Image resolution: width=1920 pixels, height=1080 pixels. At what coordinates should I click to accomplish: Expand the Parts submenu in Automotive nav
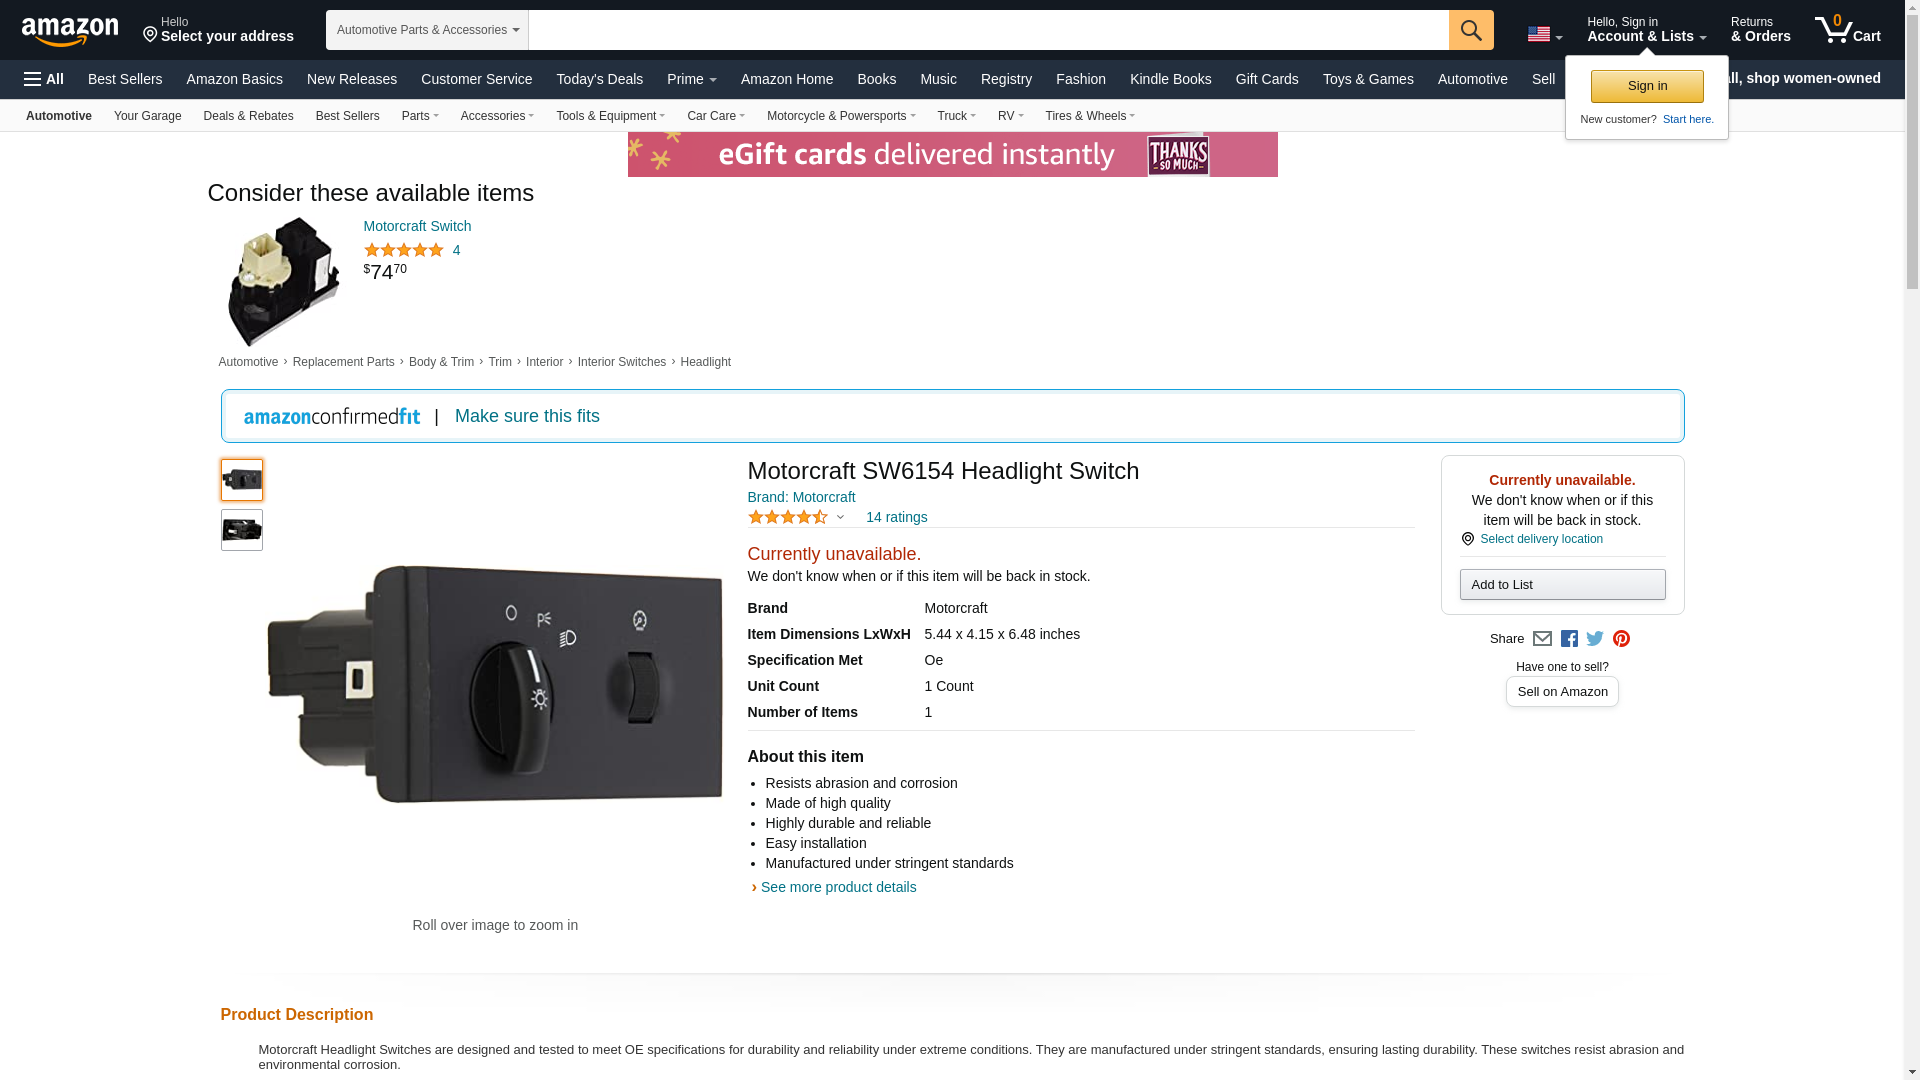[420, 116]
